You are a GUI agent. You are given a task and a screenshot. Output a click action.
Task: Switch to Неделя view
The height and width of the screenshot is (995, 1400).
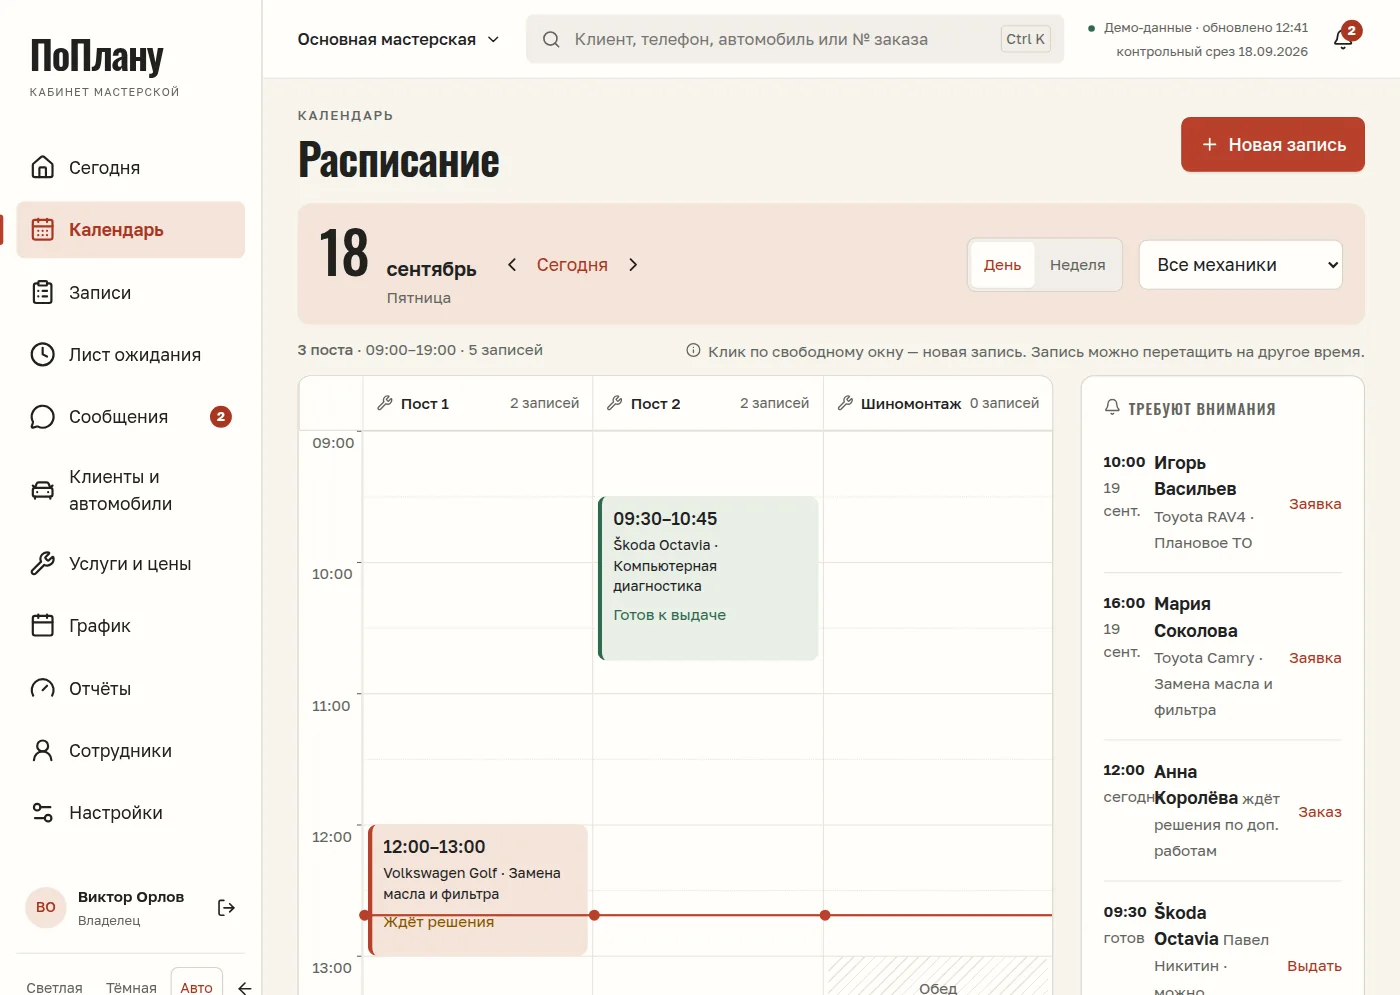click(x=1078, y=265)
